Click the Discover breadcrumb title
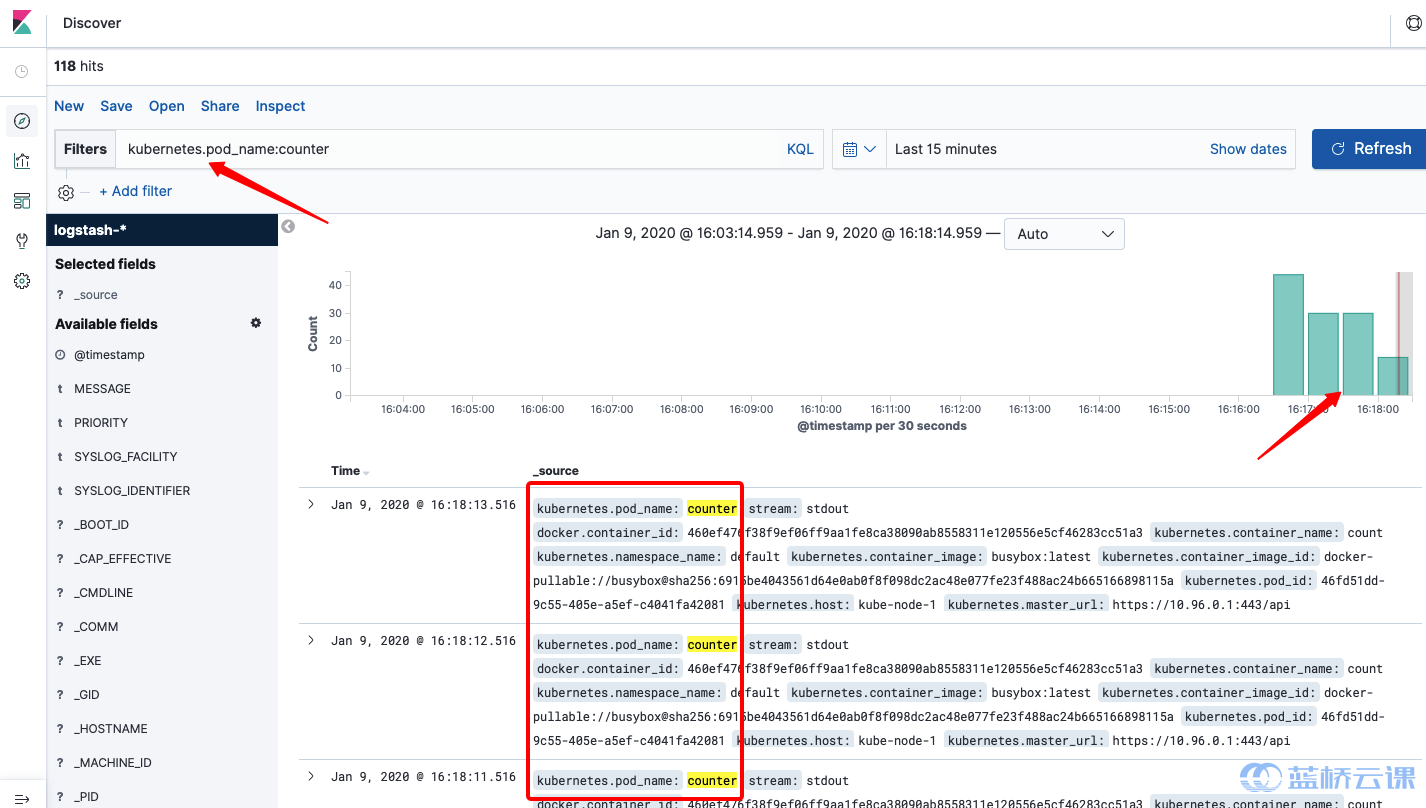The width and height of the screenshot is (1426, 808). (92, 23)
